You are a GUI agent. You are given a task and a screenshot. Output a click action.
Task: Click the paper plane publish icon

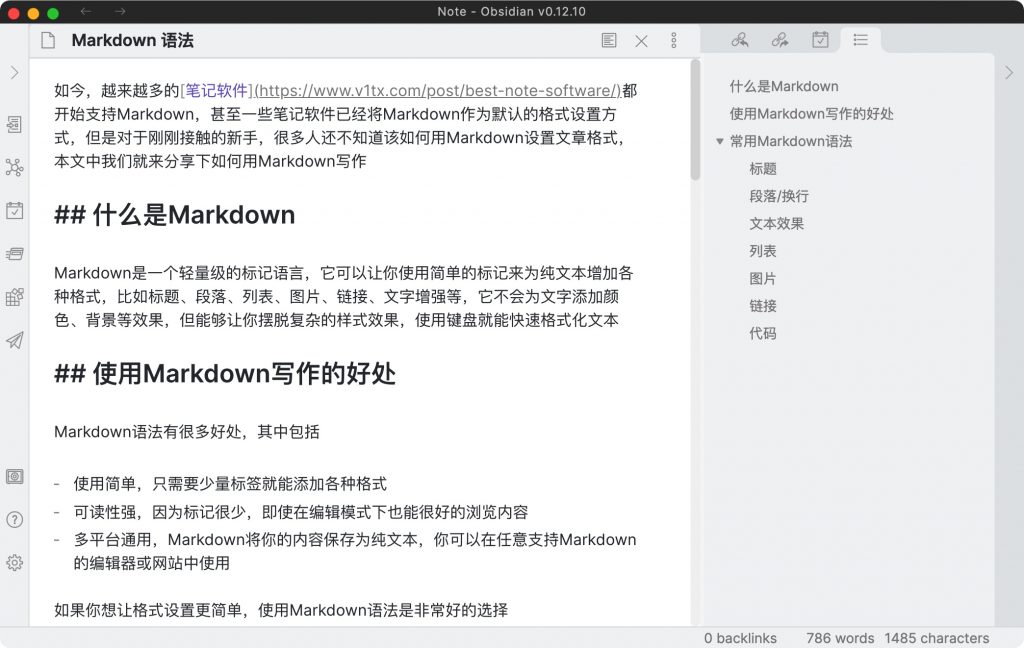pos(14,340)
